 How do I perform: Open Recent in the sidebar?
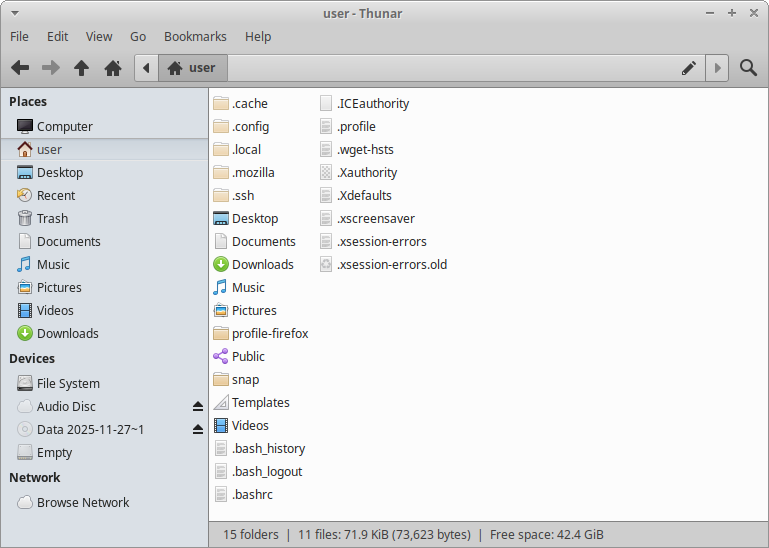tap(104, 195)
